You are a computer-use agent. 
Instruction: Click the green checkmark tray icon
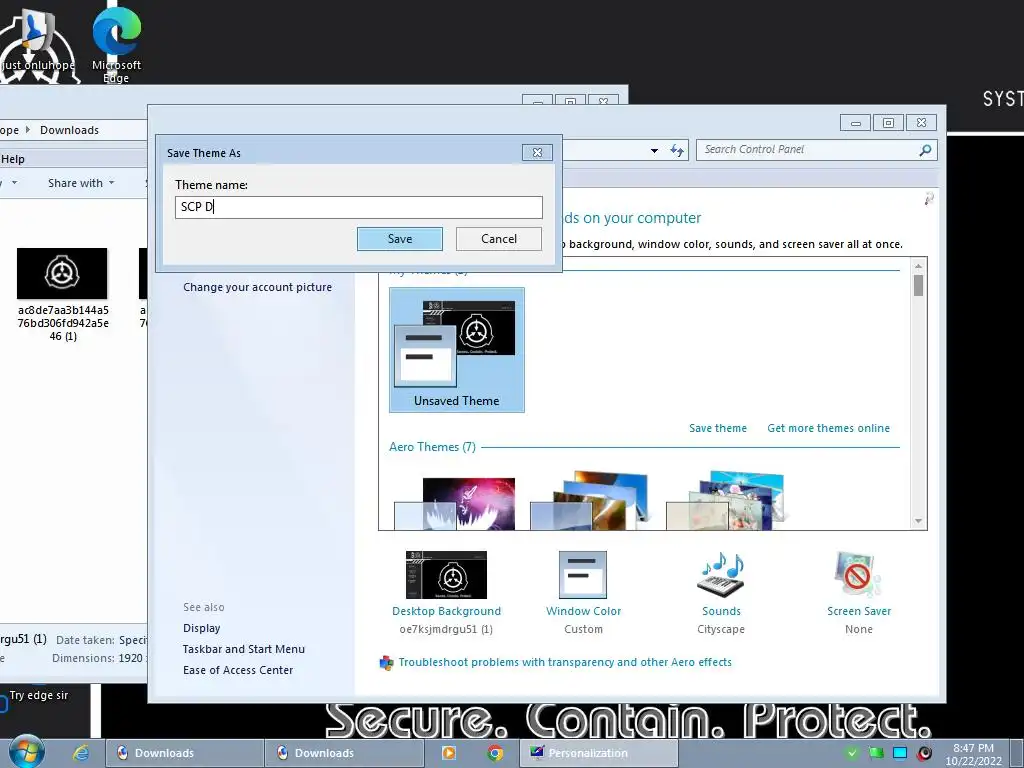click(852, 753)
